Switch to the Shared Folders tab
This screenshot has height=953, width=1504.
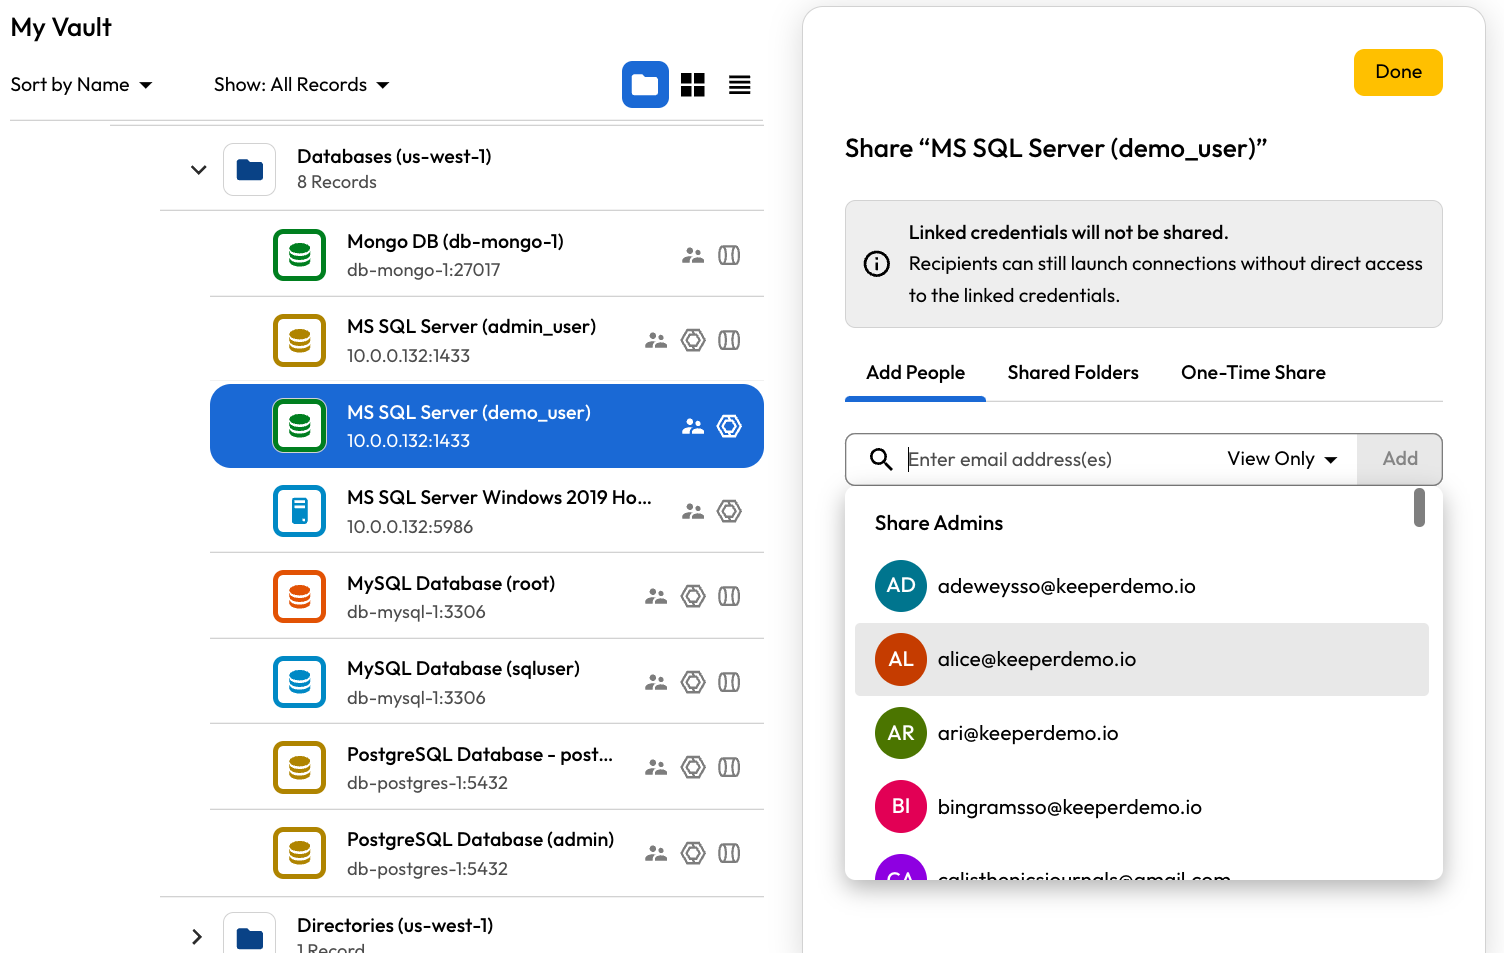point(1073,372)
